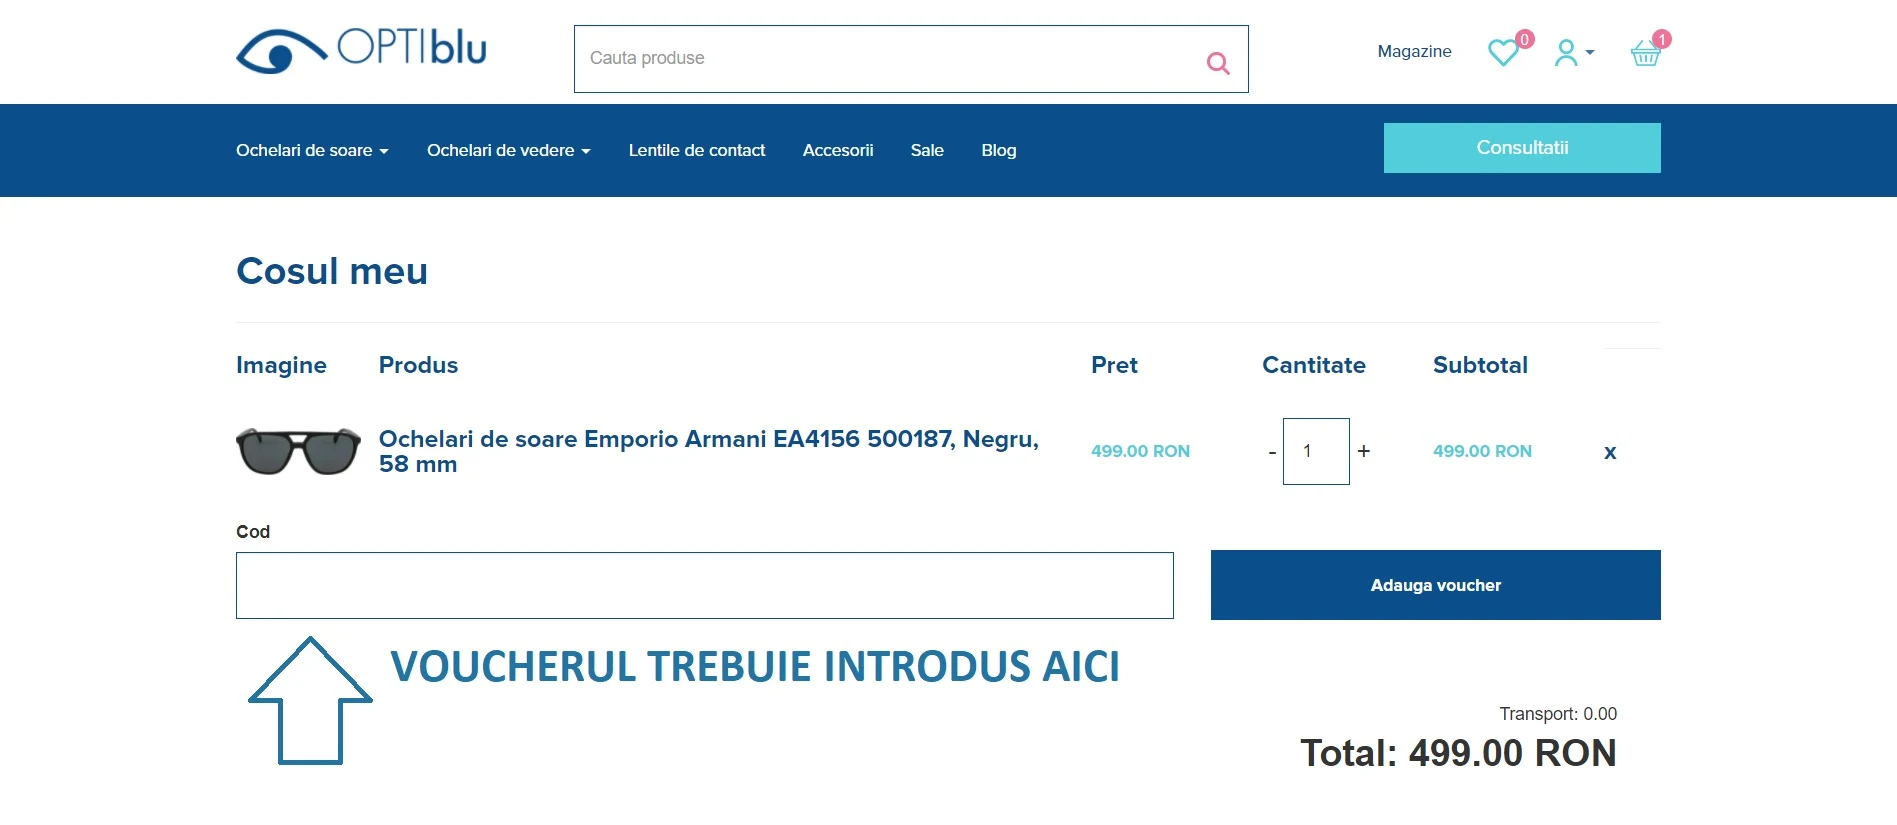
Task: Click the Cantitate column header
Action: 1313,365
